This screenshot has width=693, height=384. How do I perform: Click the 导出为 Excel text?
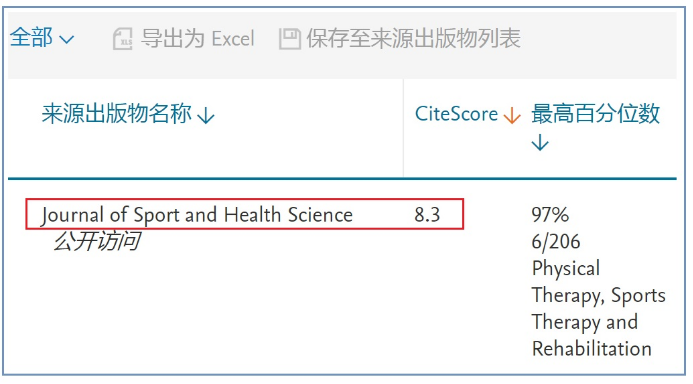click(x=198, y=38)
